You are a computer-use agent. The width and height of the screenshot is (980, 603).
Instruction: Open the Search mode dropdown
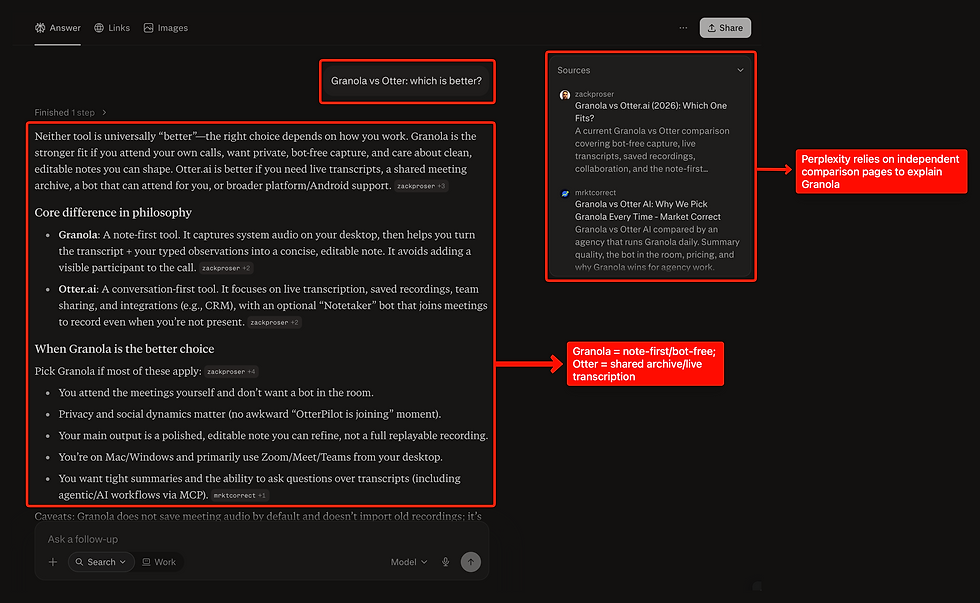101,562
